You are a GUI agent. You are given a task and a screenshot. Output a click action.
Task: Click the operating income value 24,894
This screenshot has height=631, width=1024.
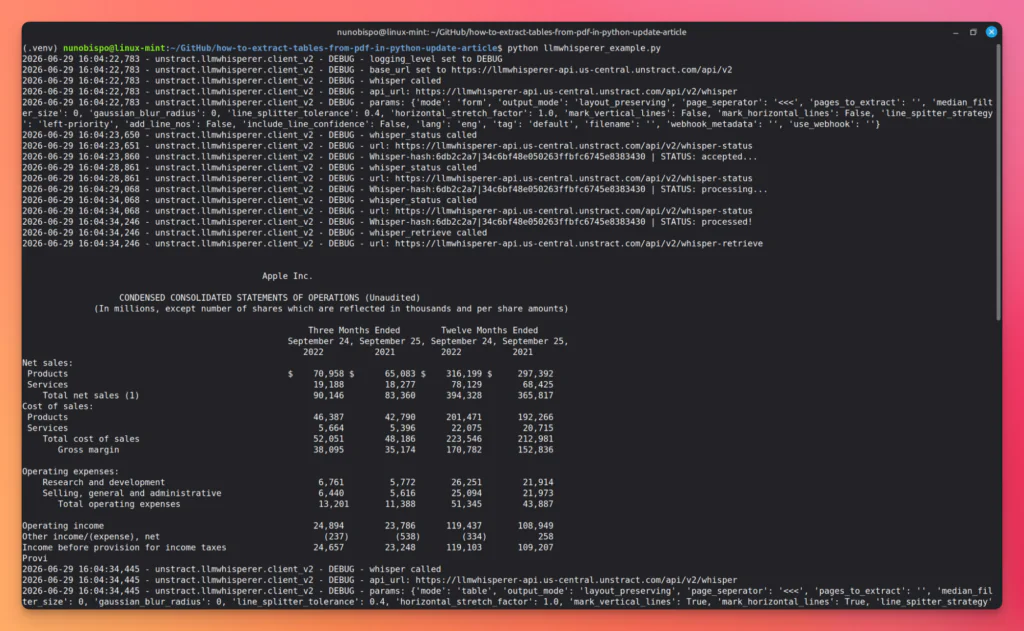[328, 526]
